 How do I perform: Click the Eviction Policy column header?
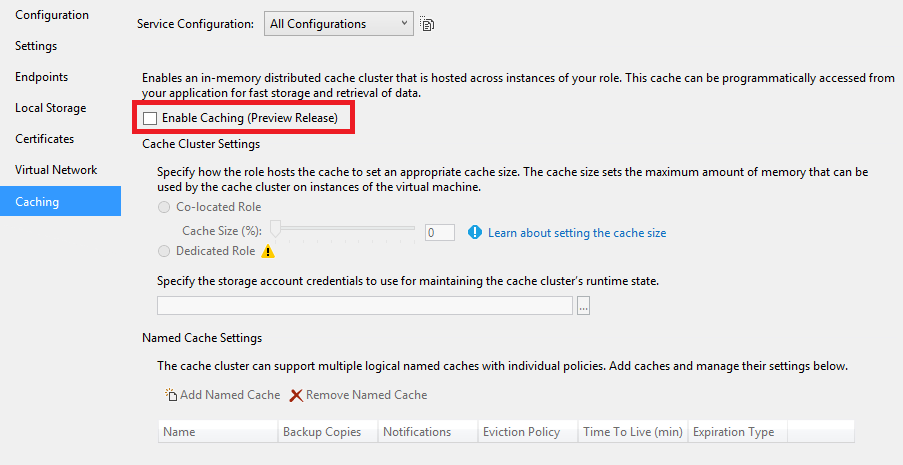pos(521,432)
